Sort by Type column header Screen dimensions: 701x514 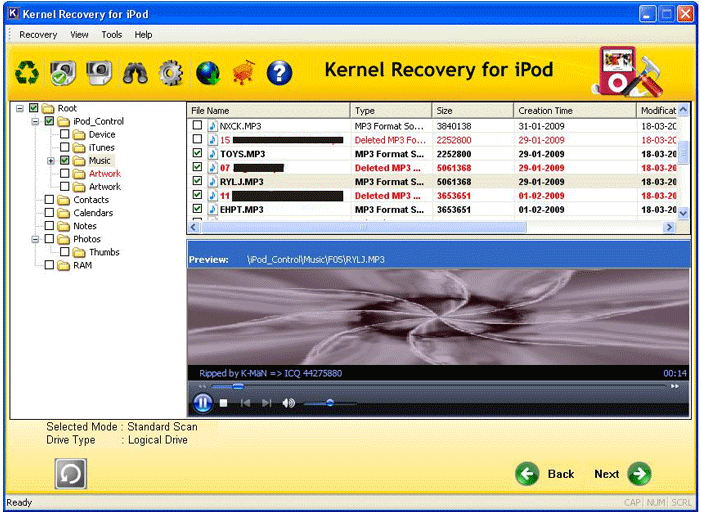[x=391, y=110]
